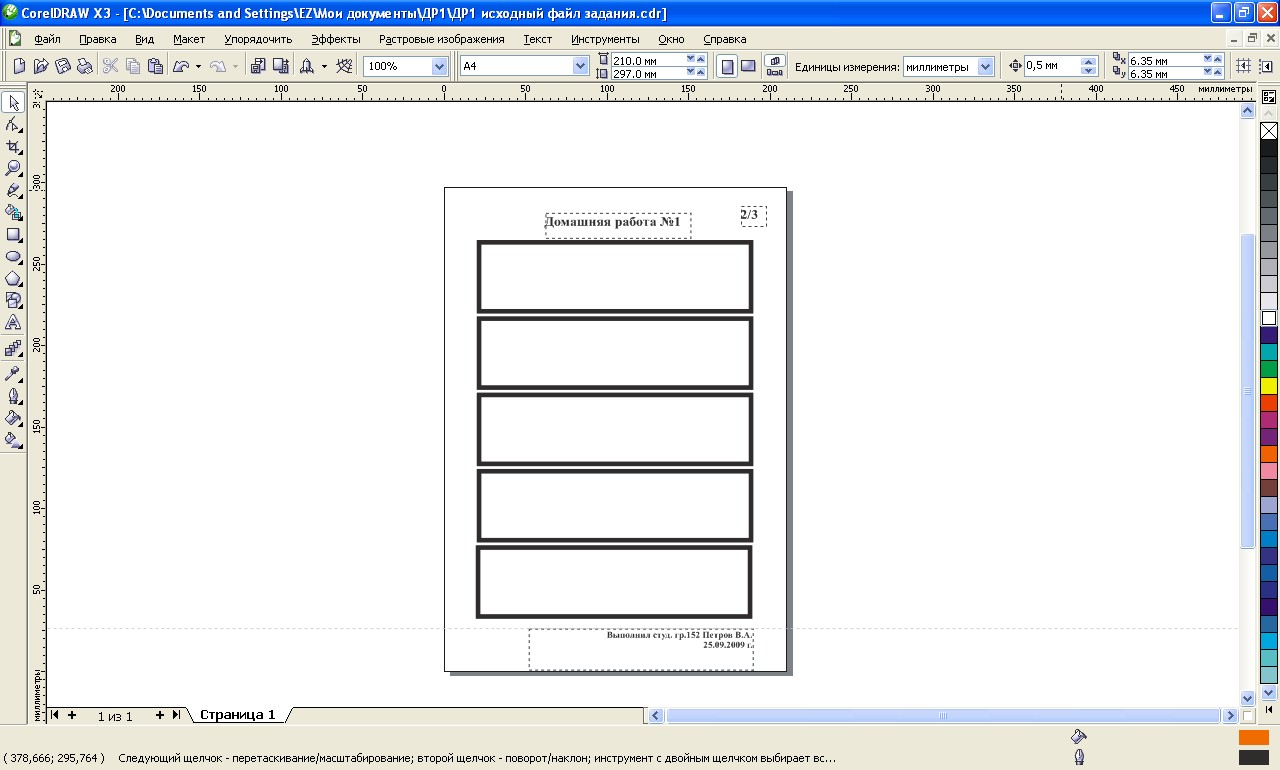This screenshot has height=770, width=1280.
Task: Open the Правка menu
Action: tap(97, 39)
